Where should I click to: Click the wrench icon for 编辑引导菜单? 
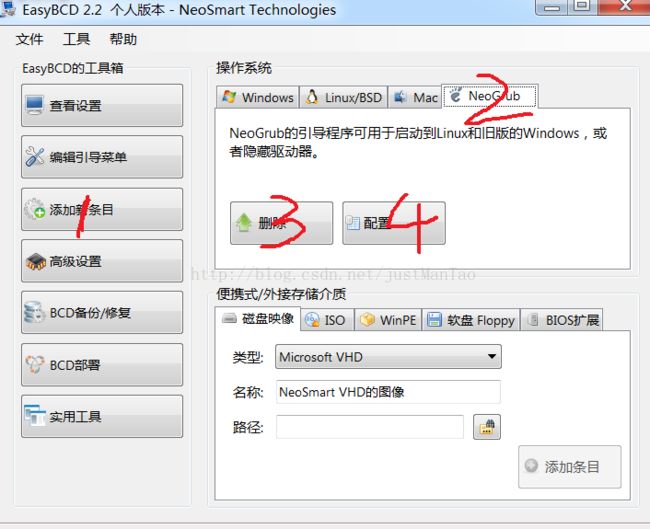click(x=34, y=157)
